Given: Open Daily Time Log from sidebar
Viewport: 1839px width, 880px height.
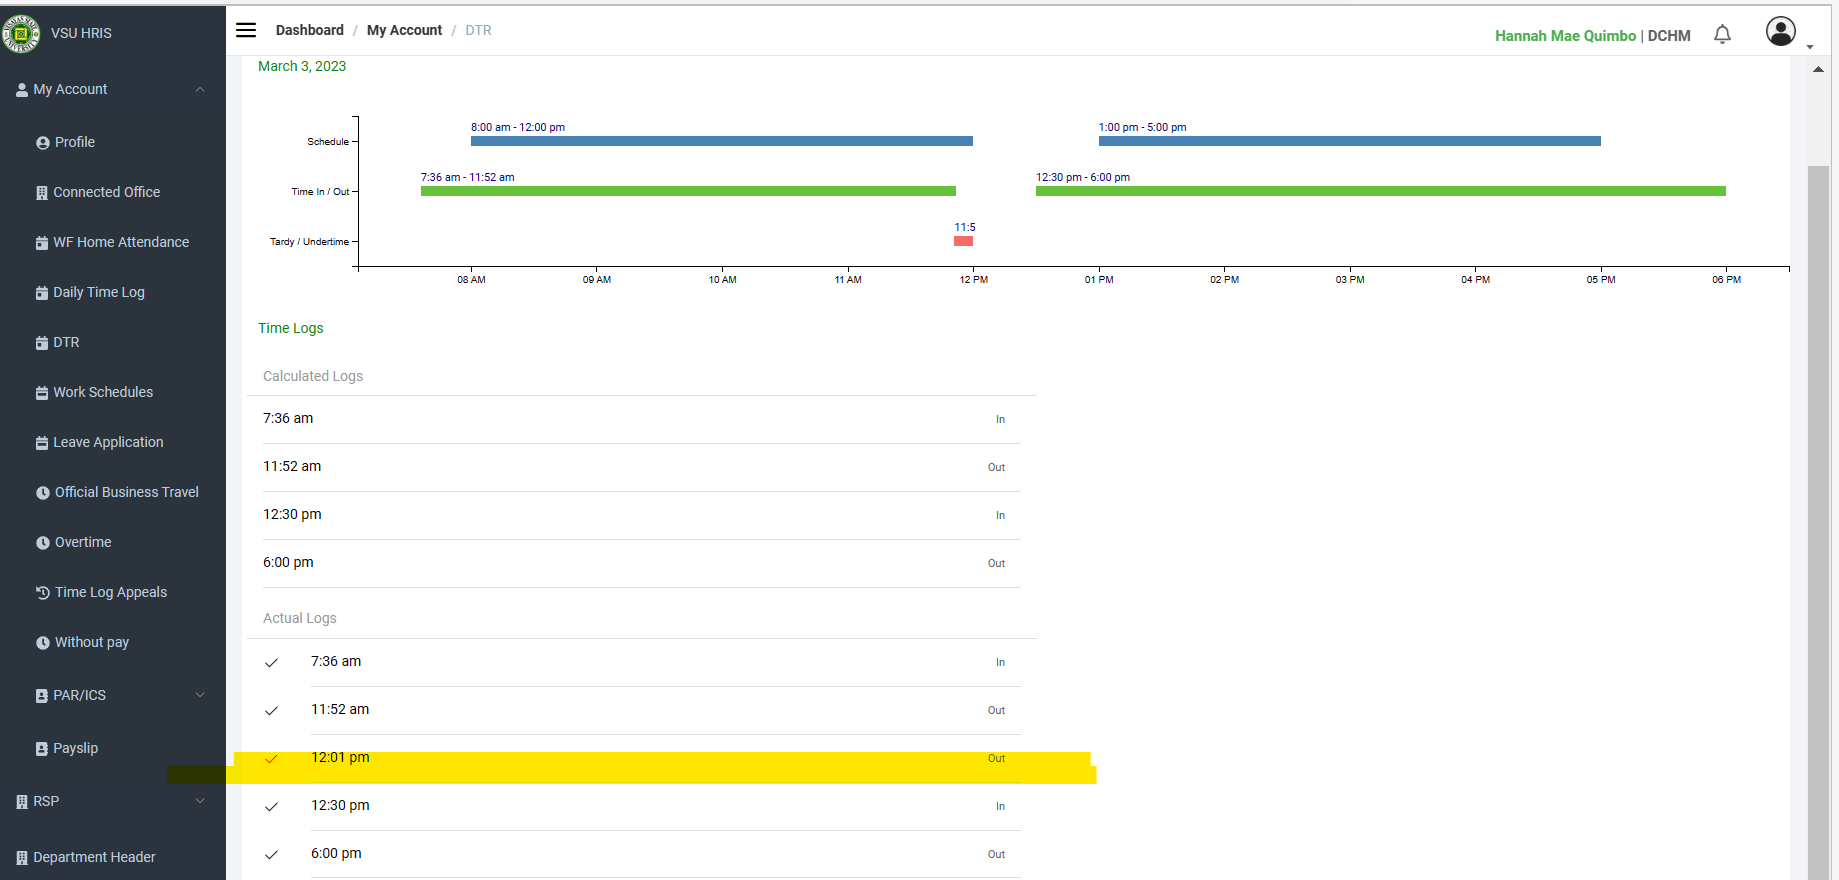Looking at the screenshot, I should 98,292.
